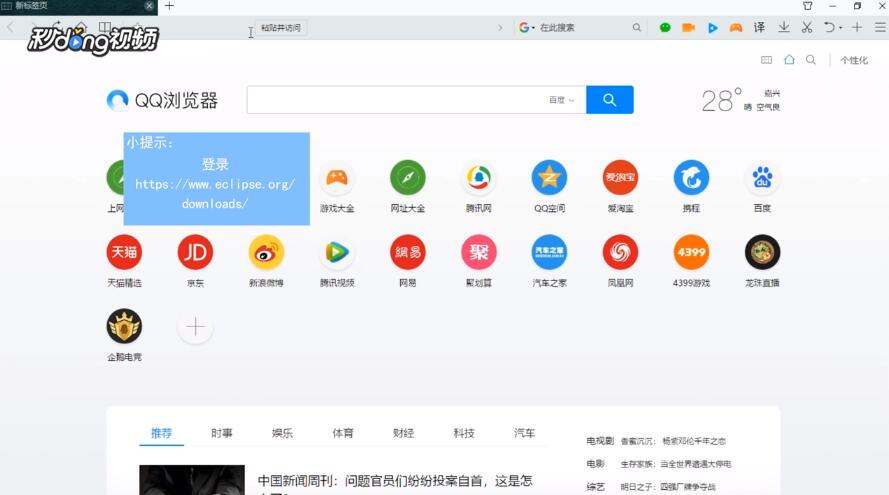
Task: Open the 译 translate tool
Action: 759,27
